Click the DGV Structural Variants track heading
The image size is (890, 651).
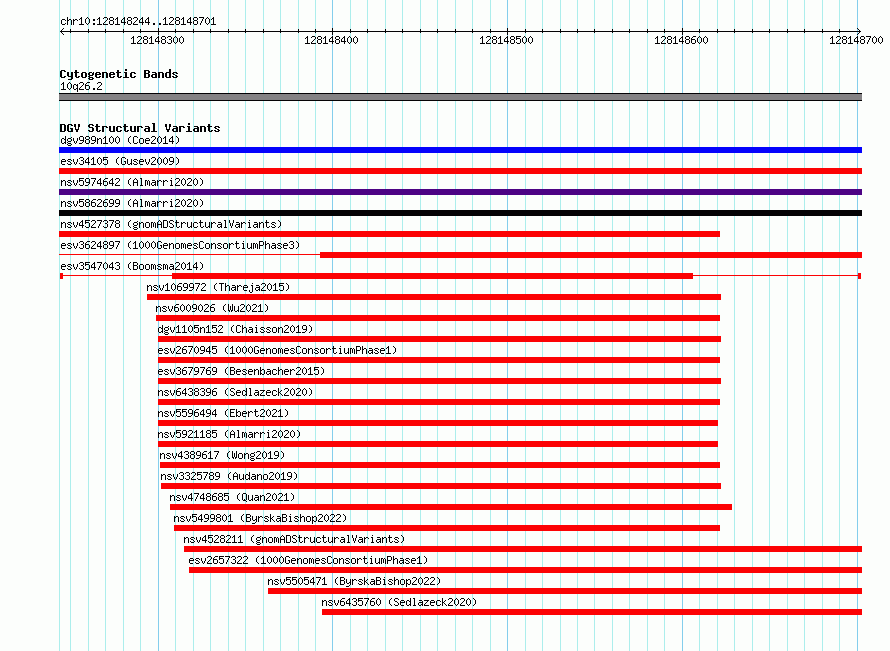click(x=140, y=128)
